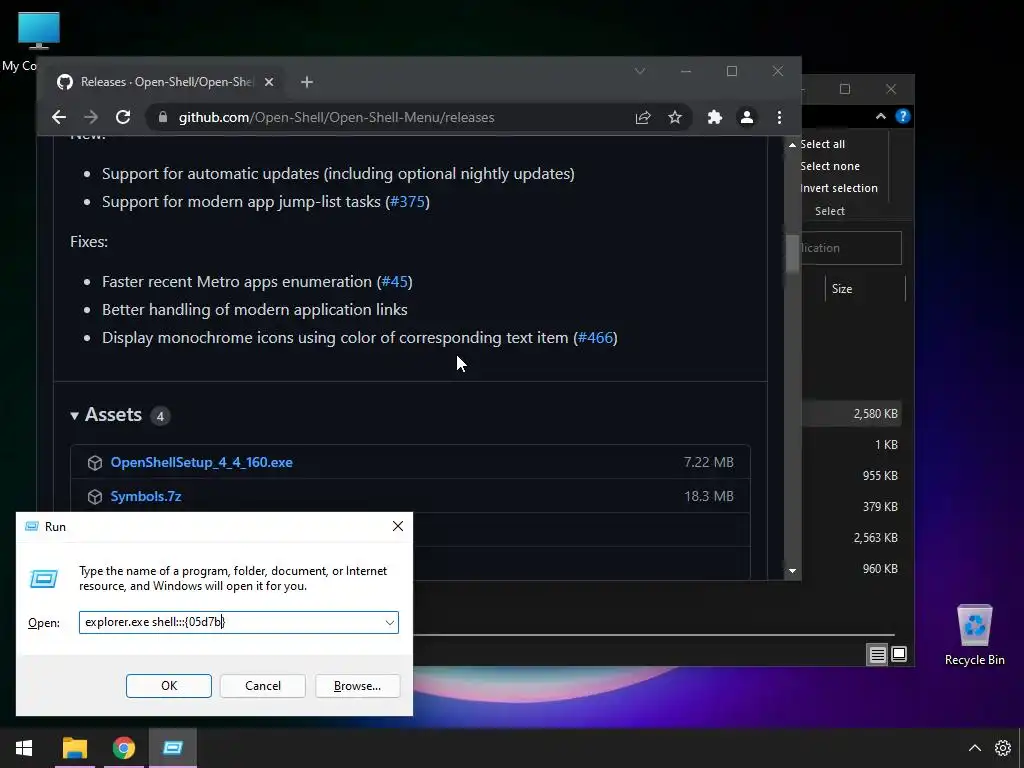Open Chrome extensions puzzle icon
The image size is (1024, 768).
tap(714, 118)
